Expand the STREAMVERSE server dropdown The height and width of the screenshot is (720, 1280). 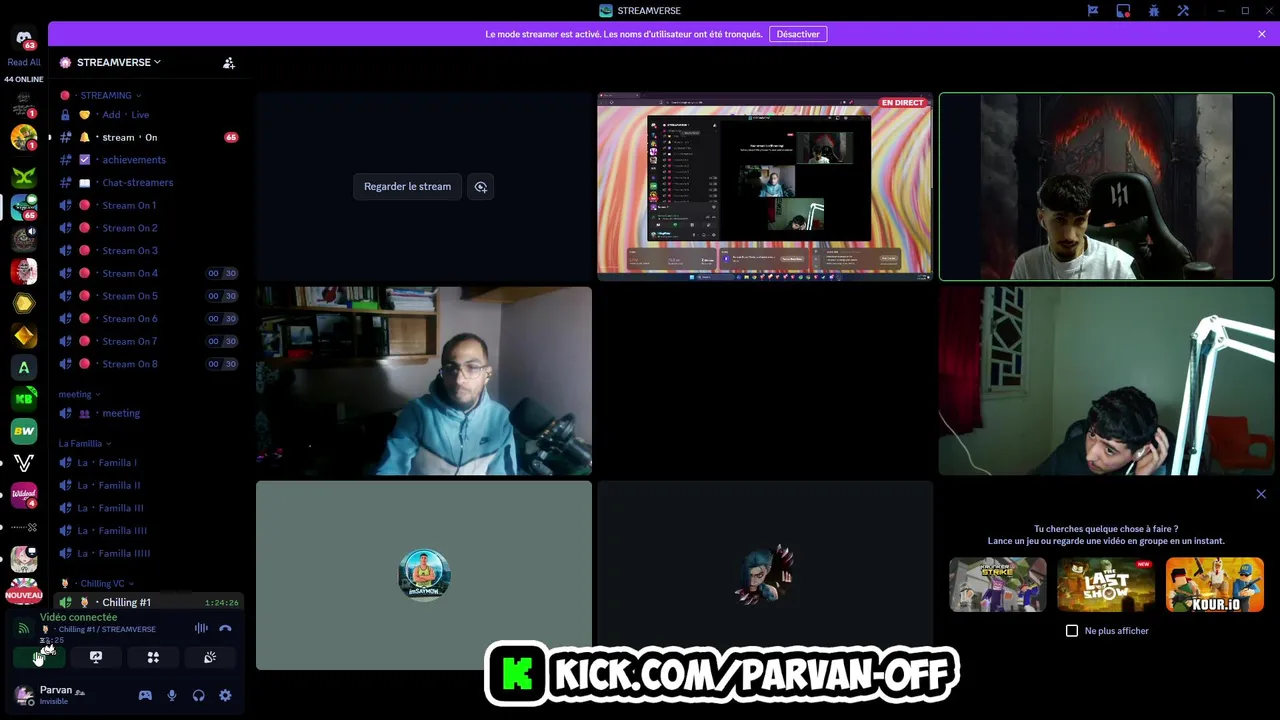[118, 62]
